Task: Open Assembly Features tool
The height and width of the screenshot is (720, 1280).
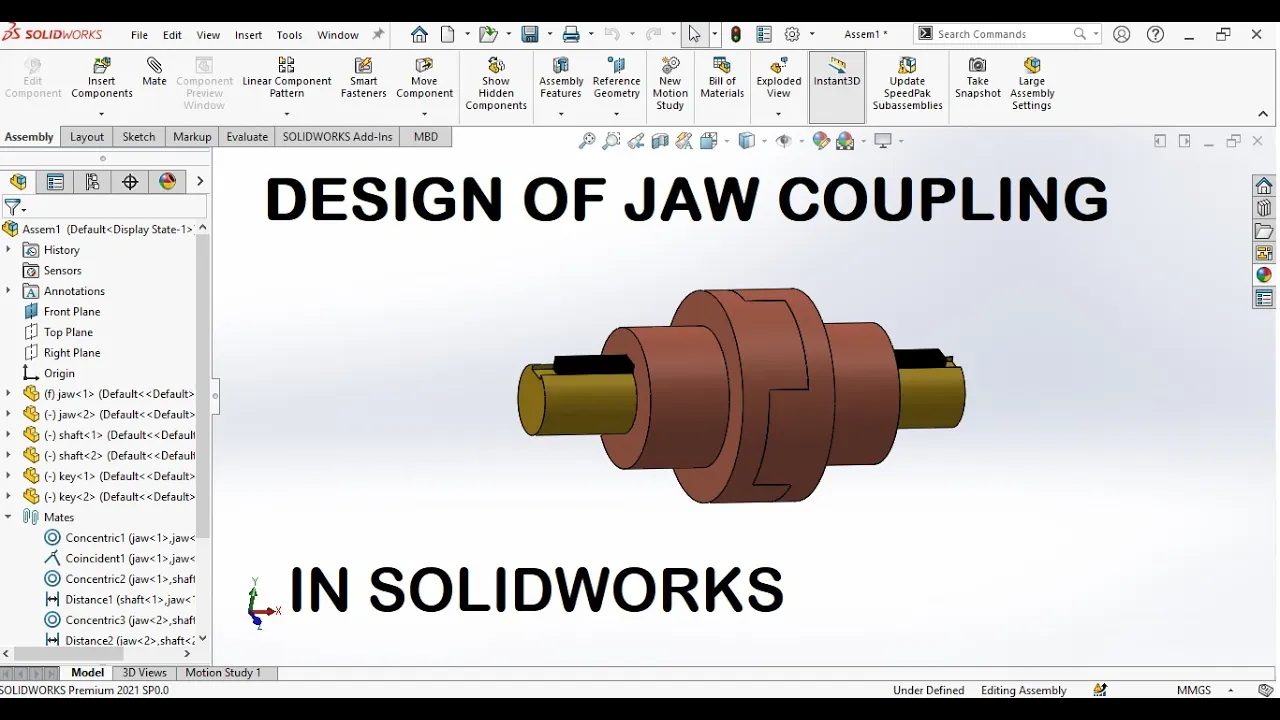Action: [x=561, y=78]
